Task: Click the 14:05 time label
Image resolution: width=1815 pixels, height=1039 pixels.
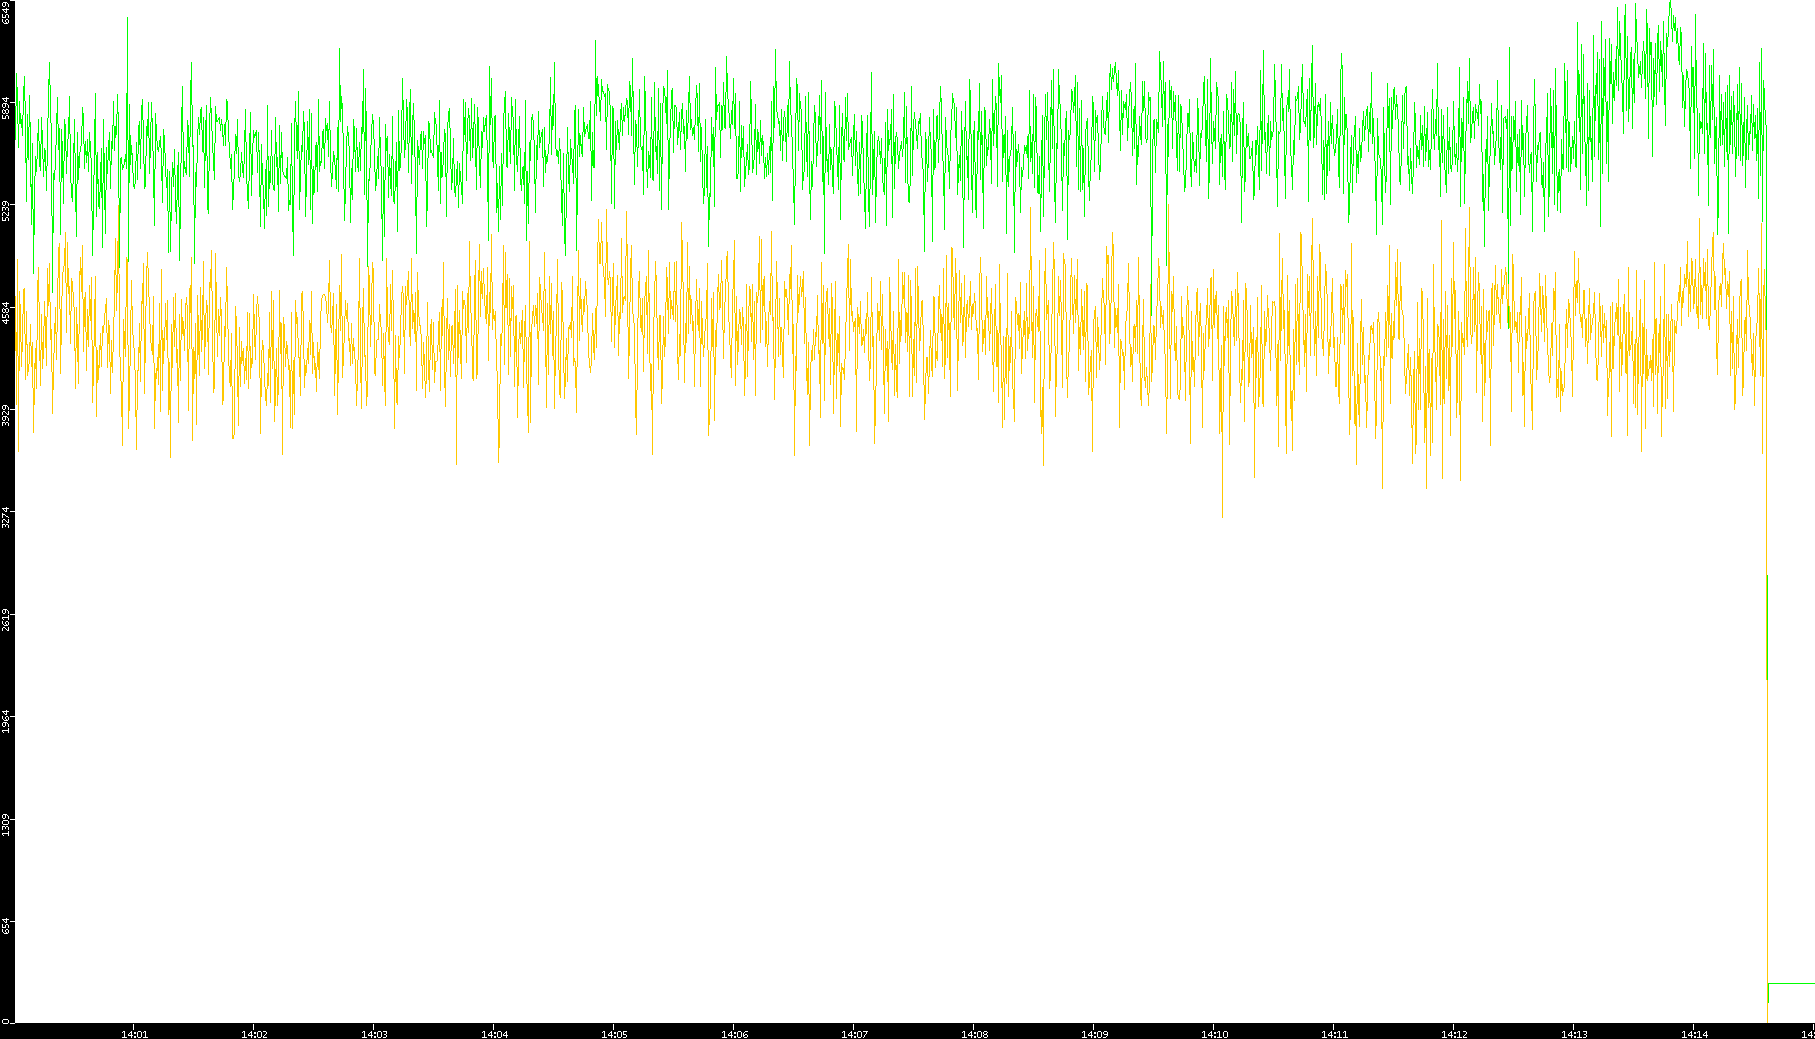Action: point(614,1034)
